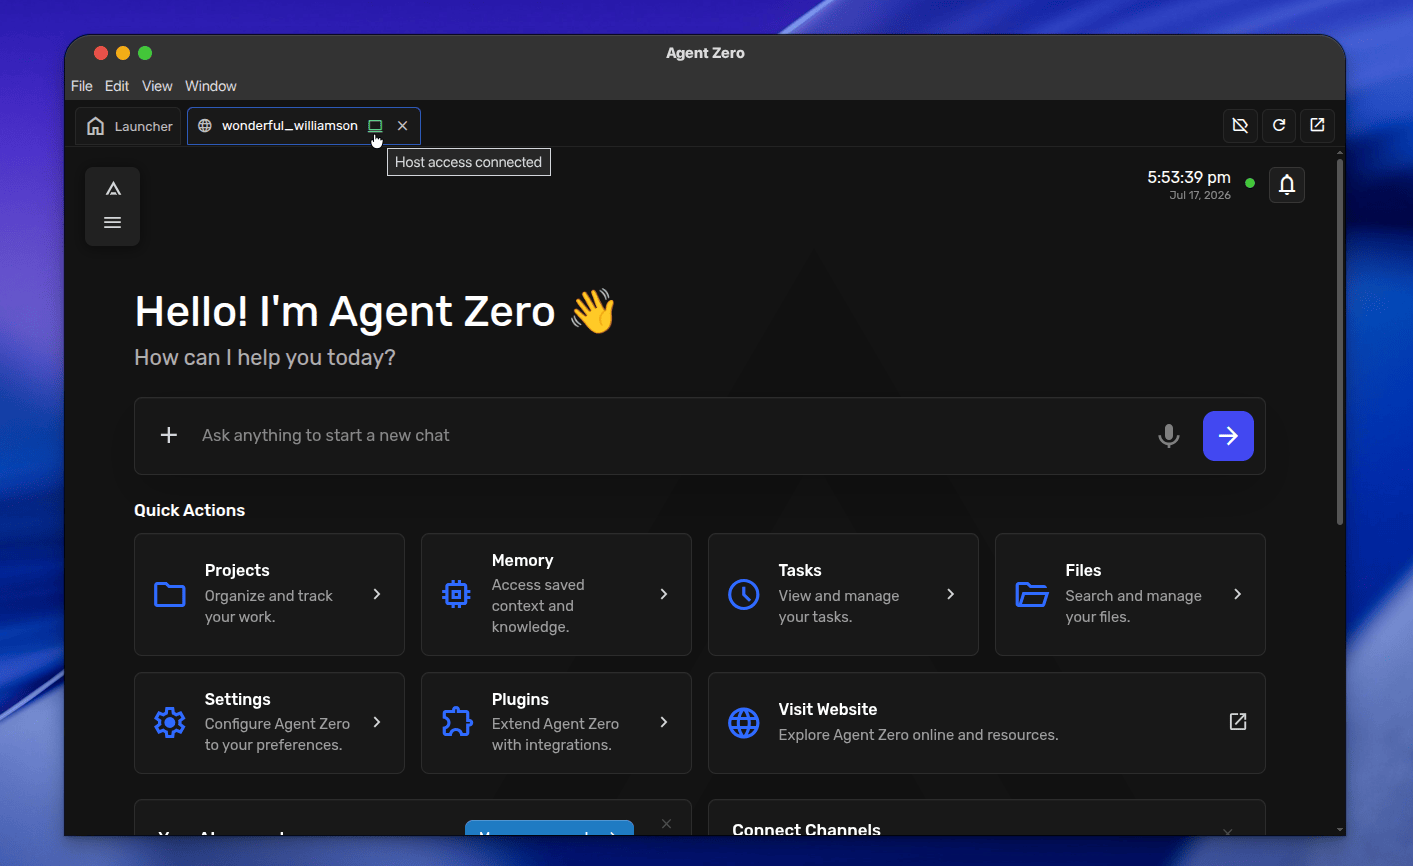Click the external link icon on Visit Website

1238,722
